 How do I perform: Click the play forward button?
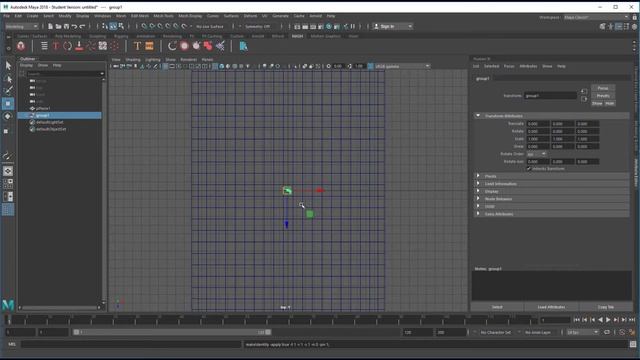pos(608,320)
